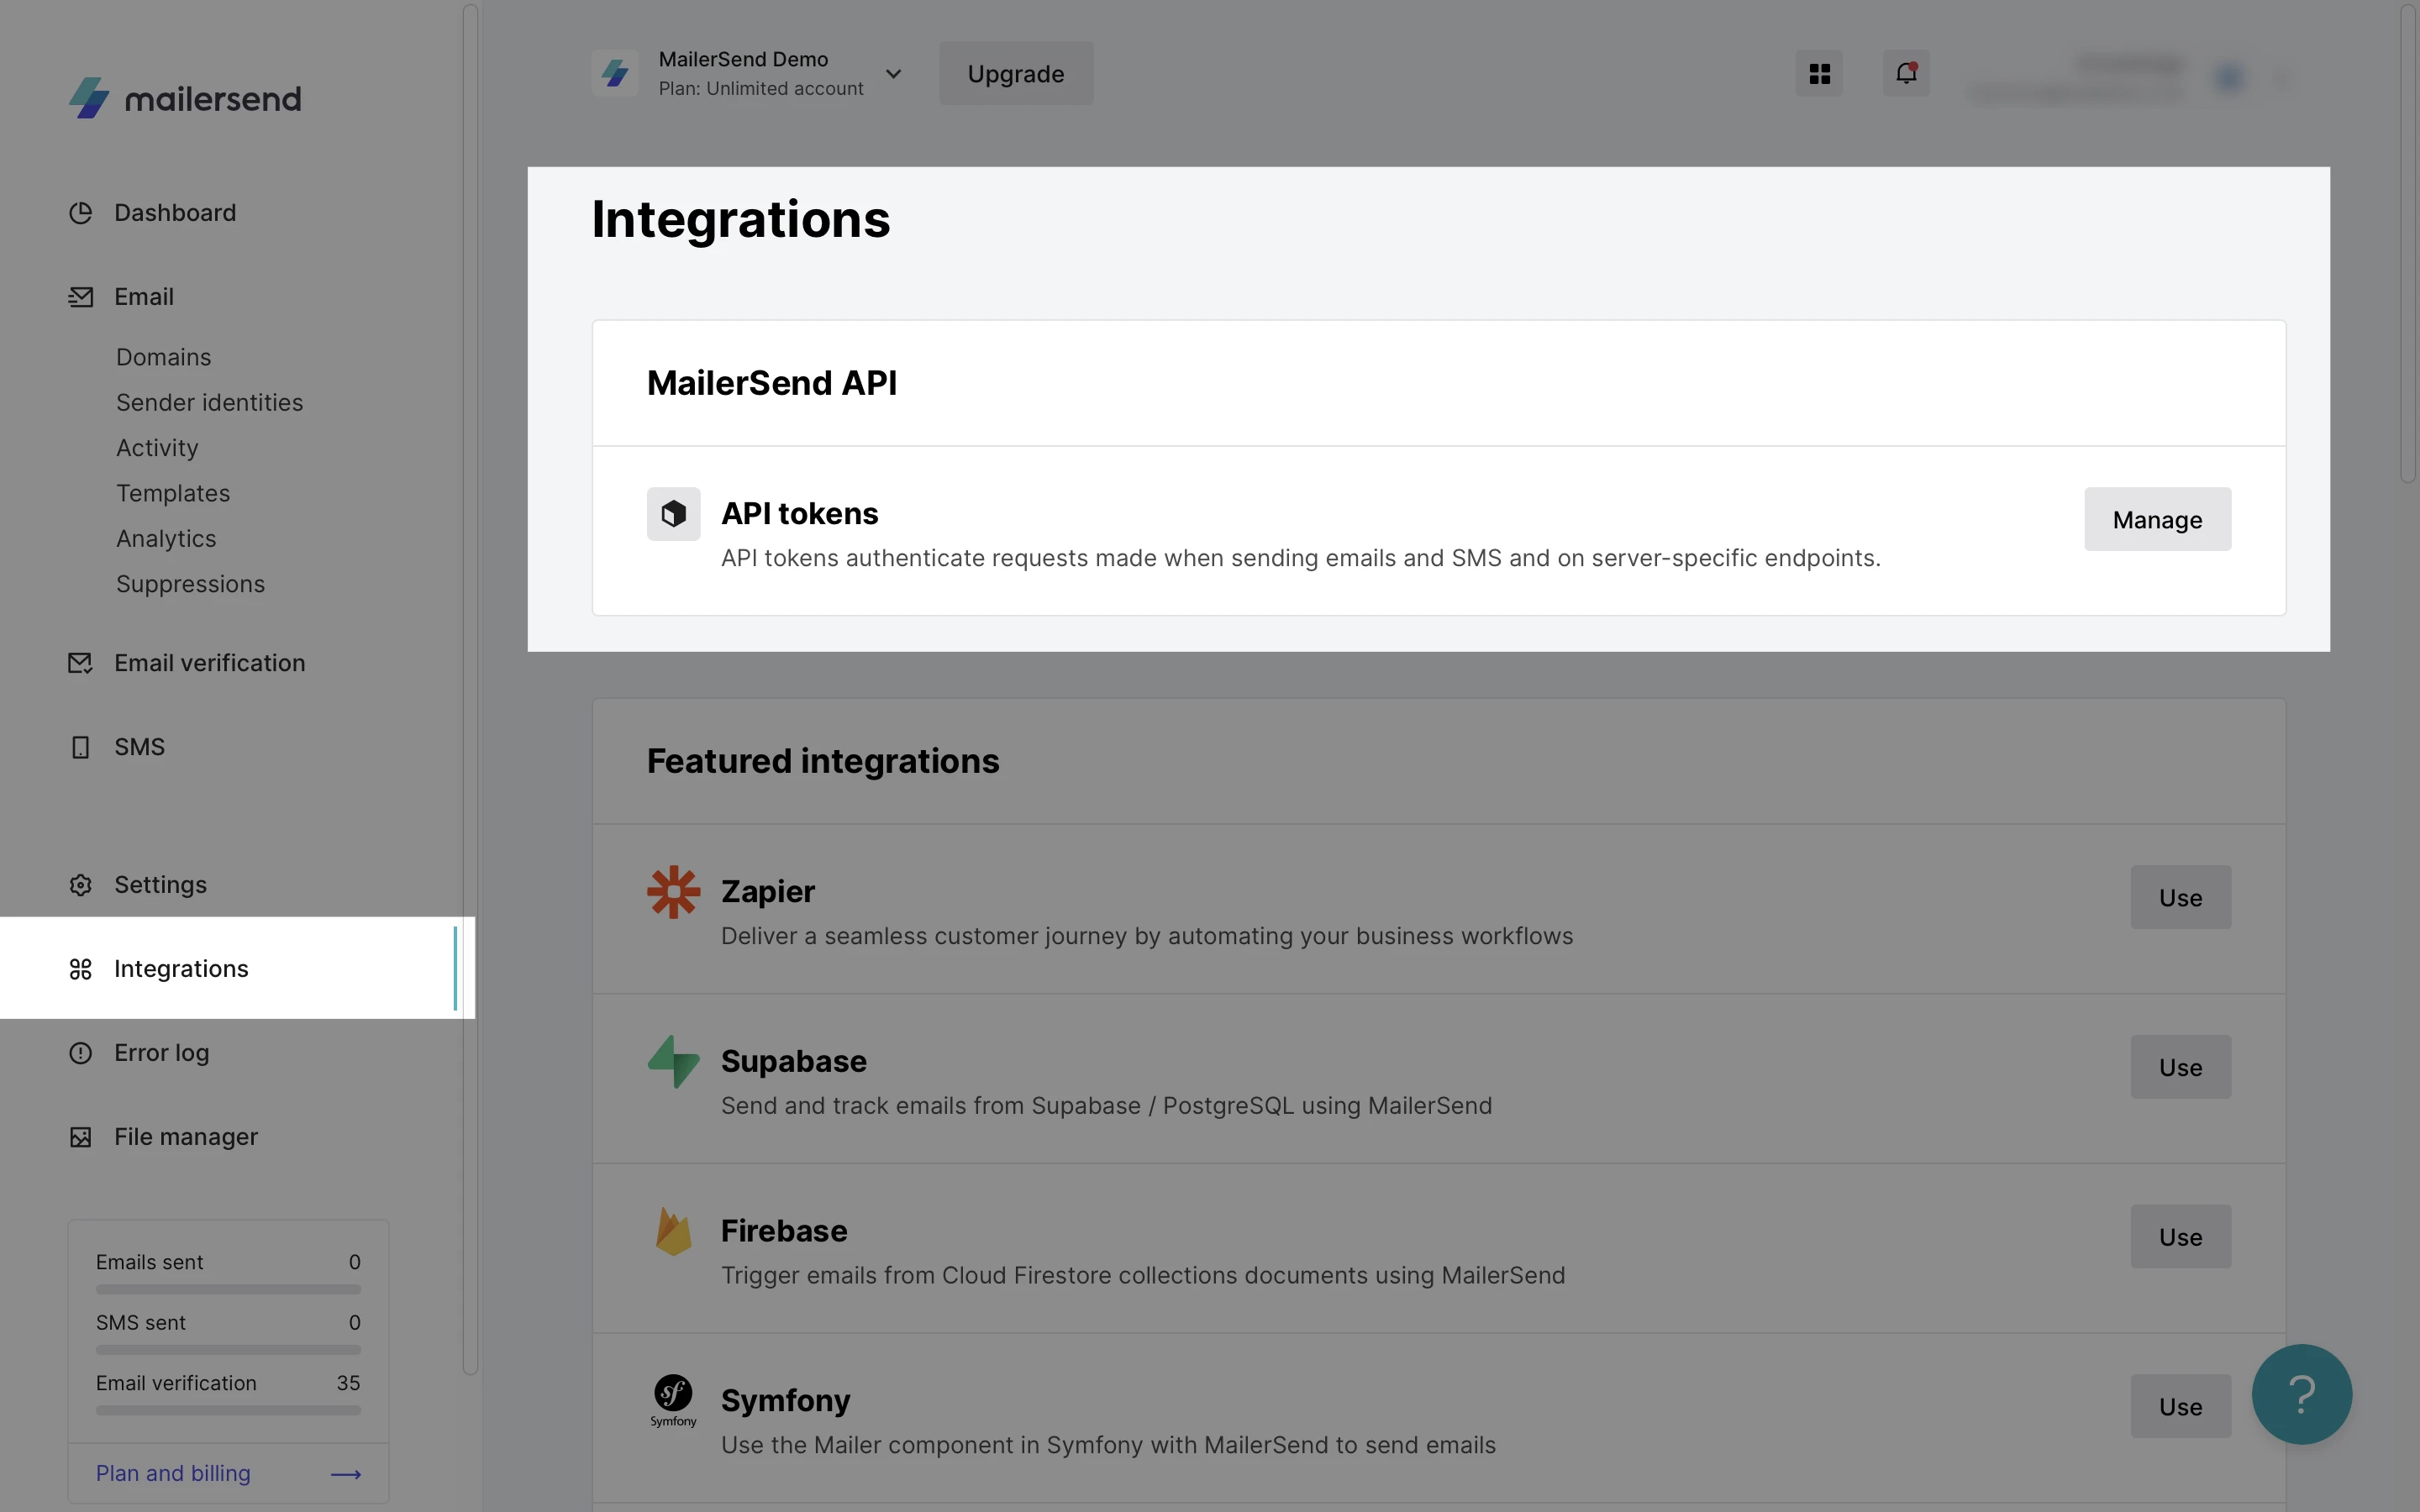Click the Plan and billing arrow icon
The height and width of the screenshot is (1512, 2420).
[x=346, y=1474]
